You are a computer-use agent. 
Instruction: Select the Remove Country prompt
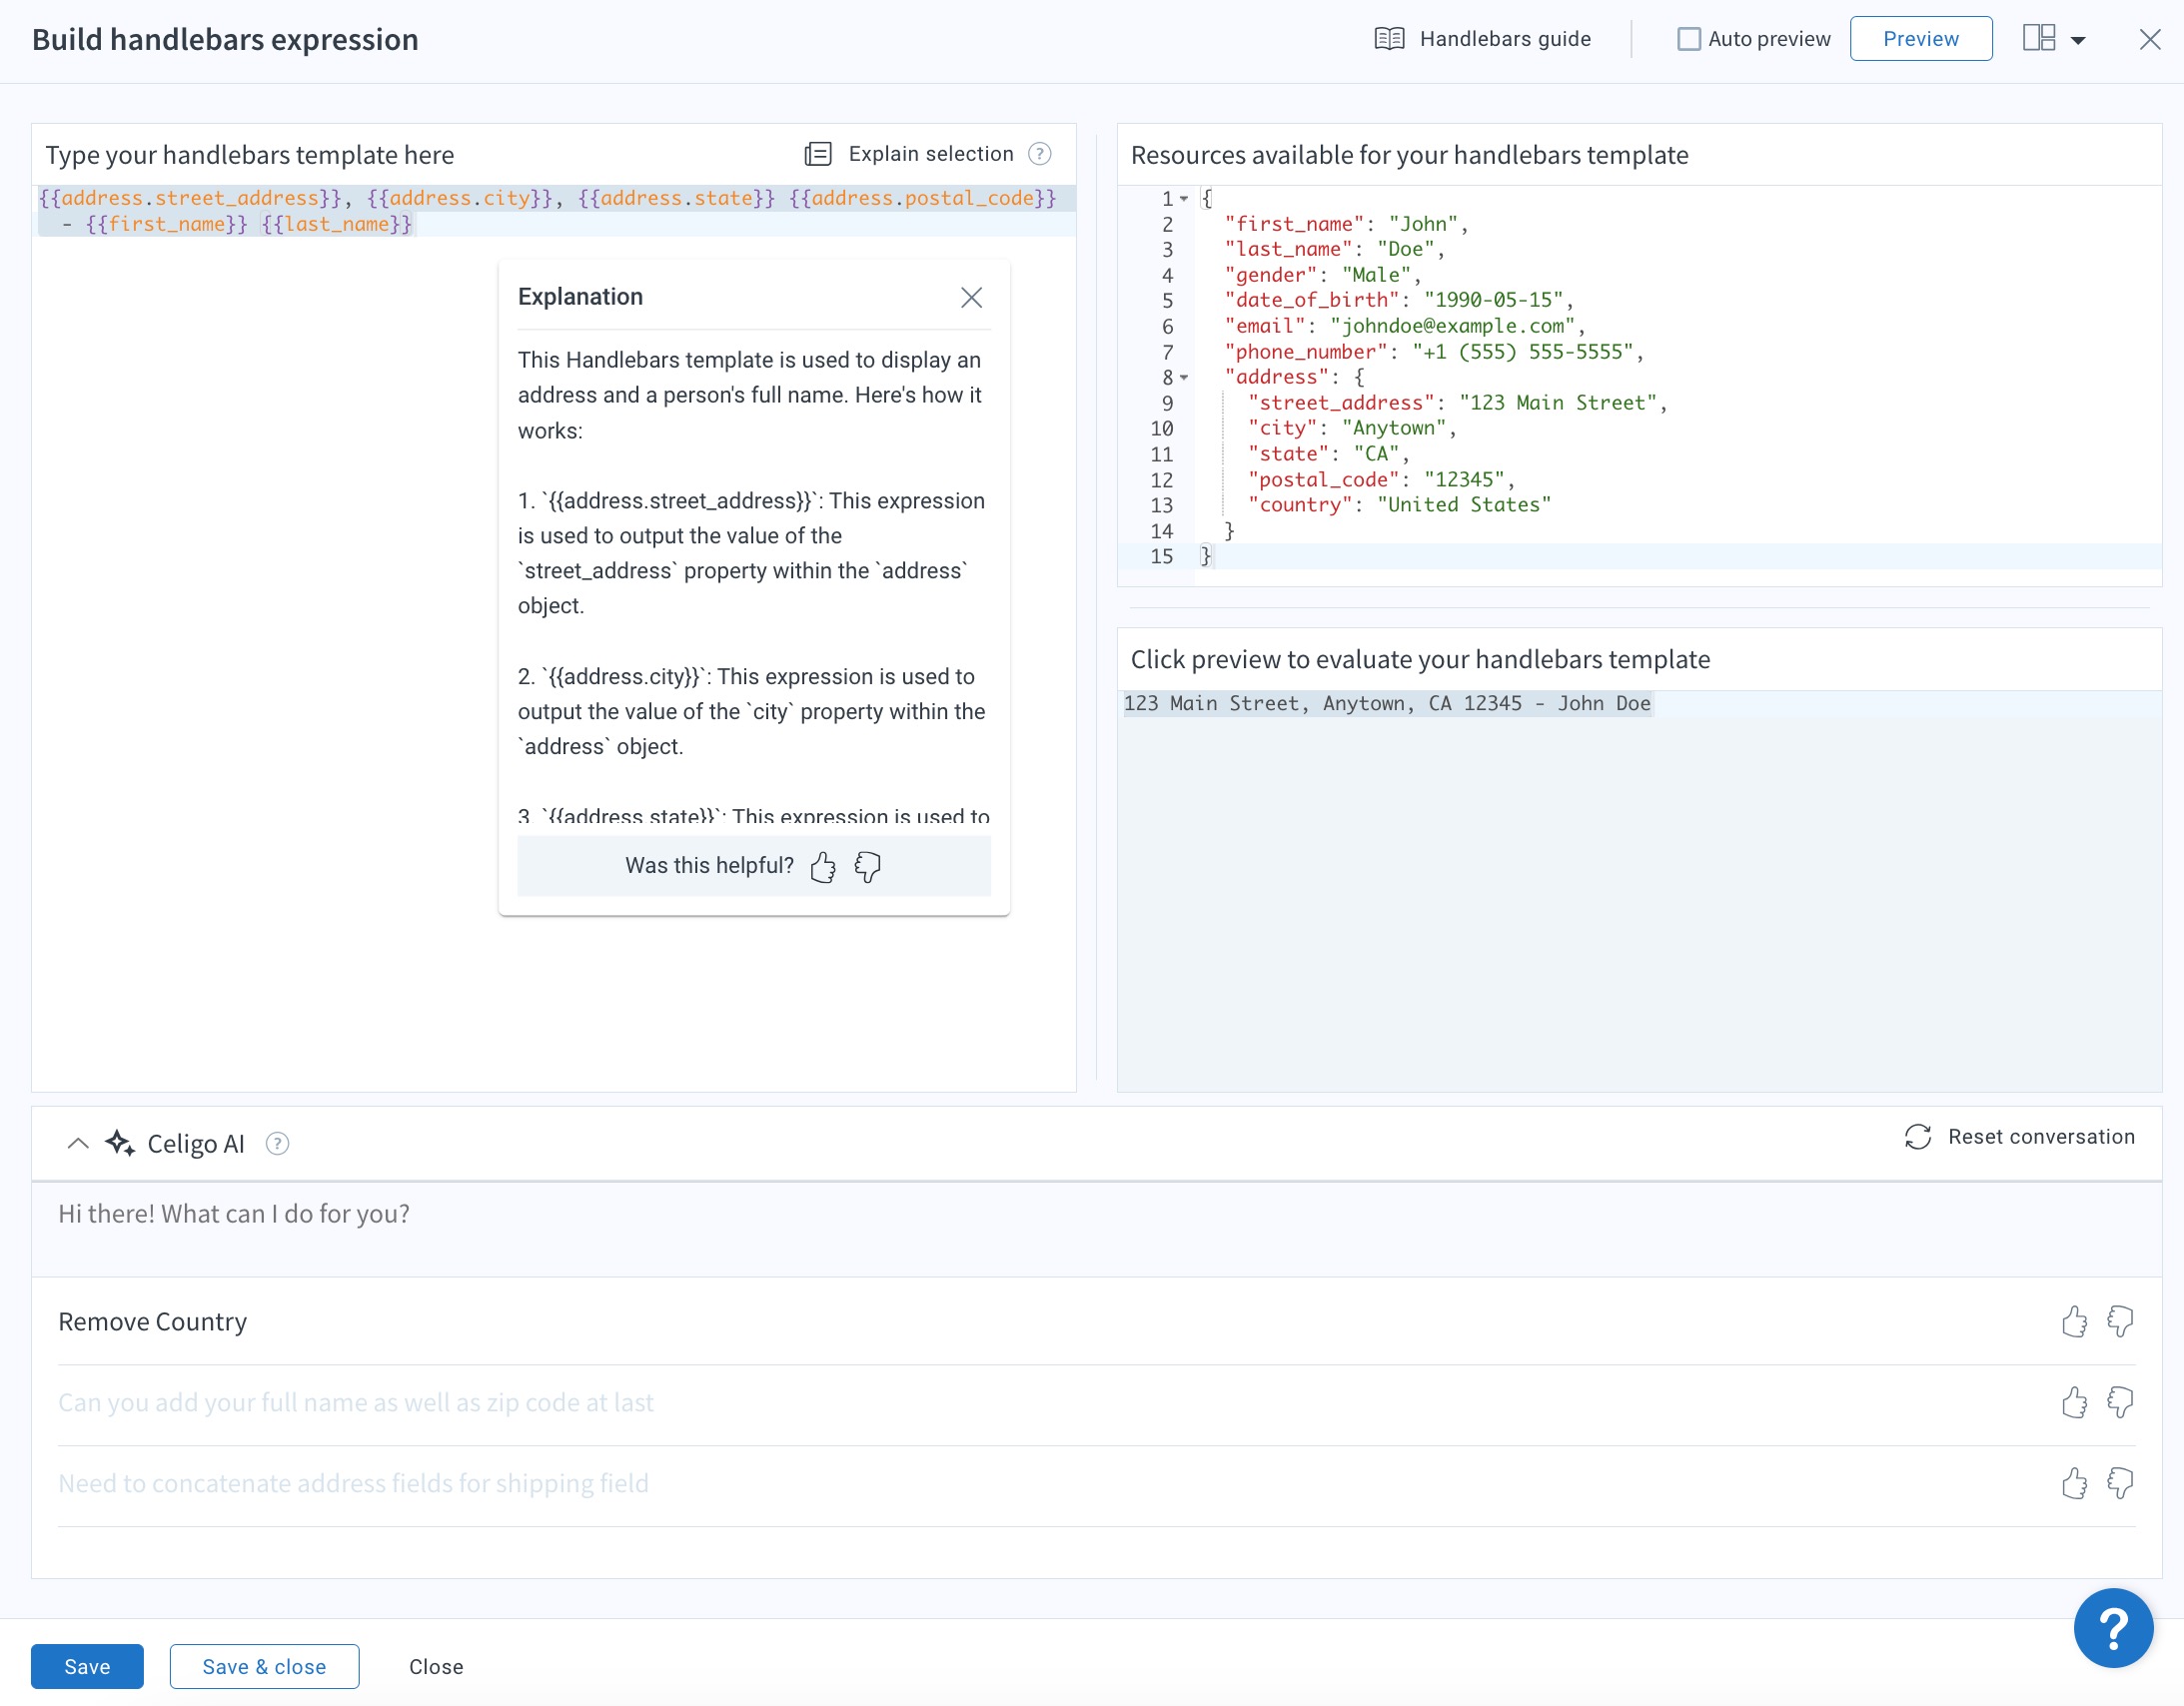pos(152,1322)
